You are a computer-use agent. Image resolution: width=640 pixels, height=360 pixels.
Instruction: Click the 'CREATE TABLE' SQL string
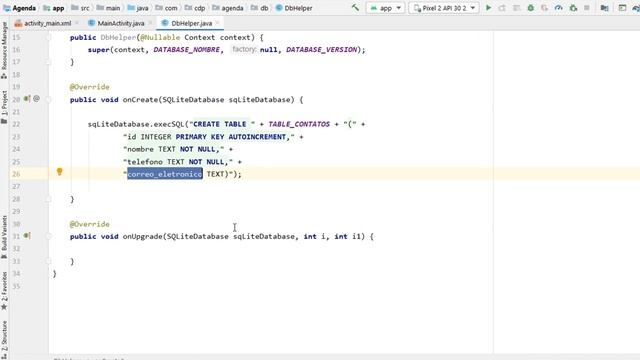tap(220, 124)
